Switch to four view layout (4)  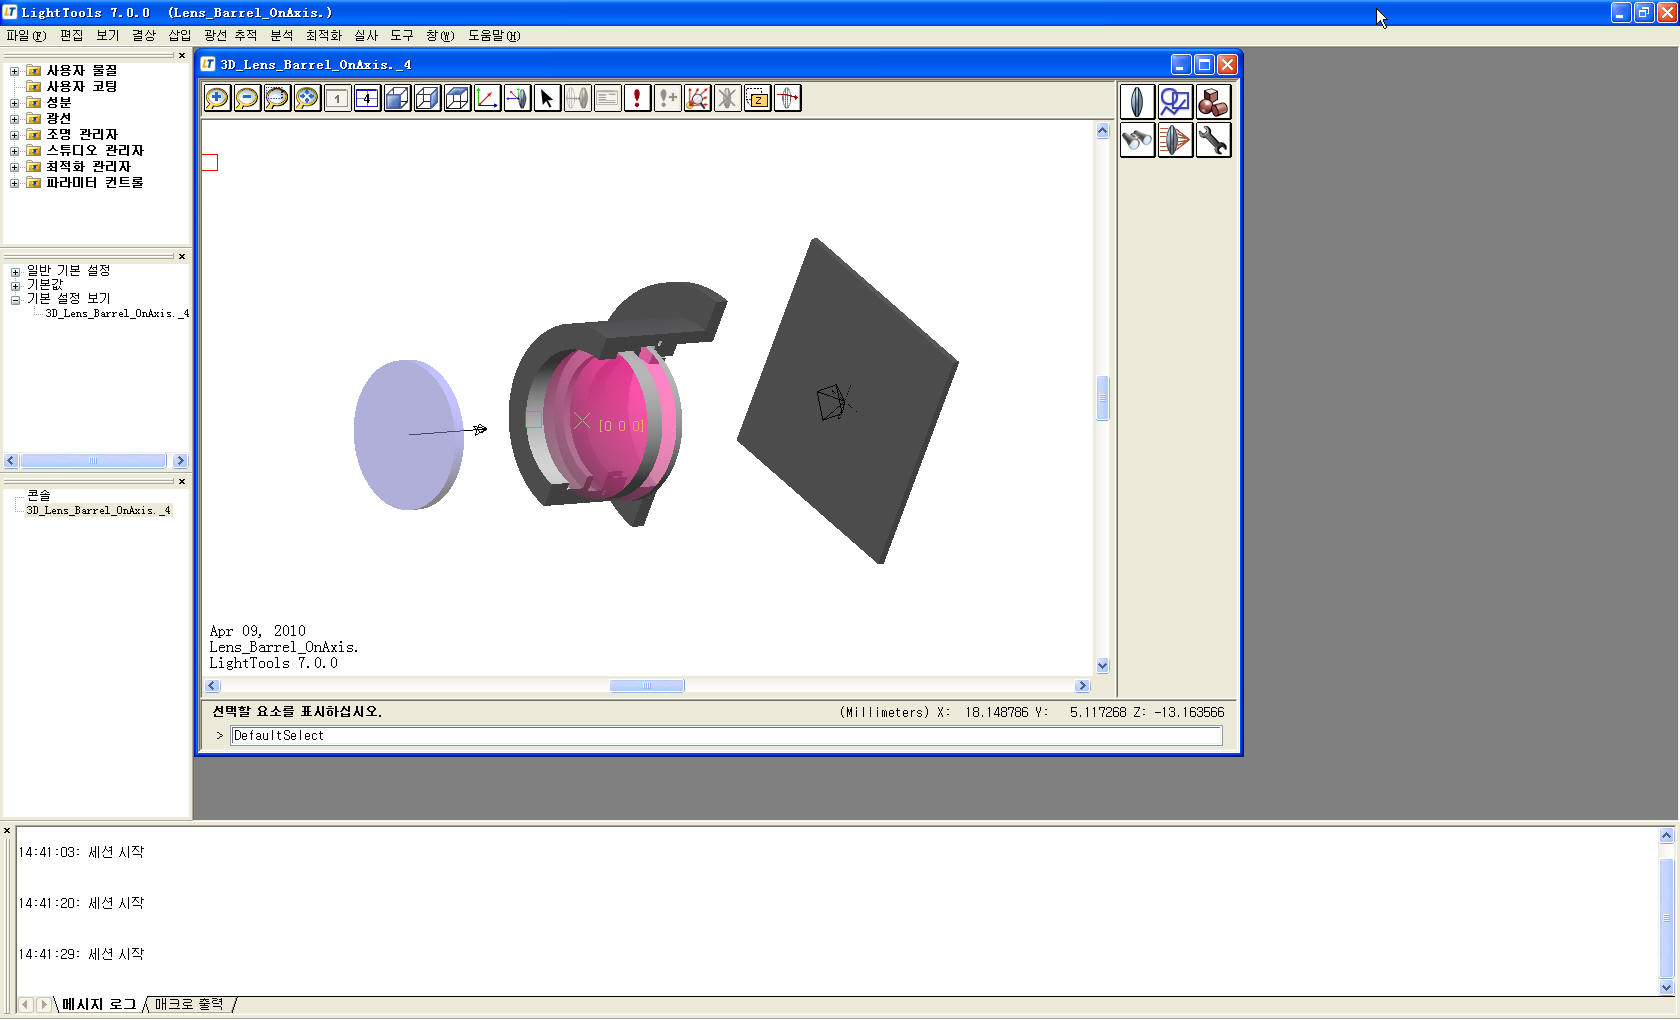coord(367,98)
